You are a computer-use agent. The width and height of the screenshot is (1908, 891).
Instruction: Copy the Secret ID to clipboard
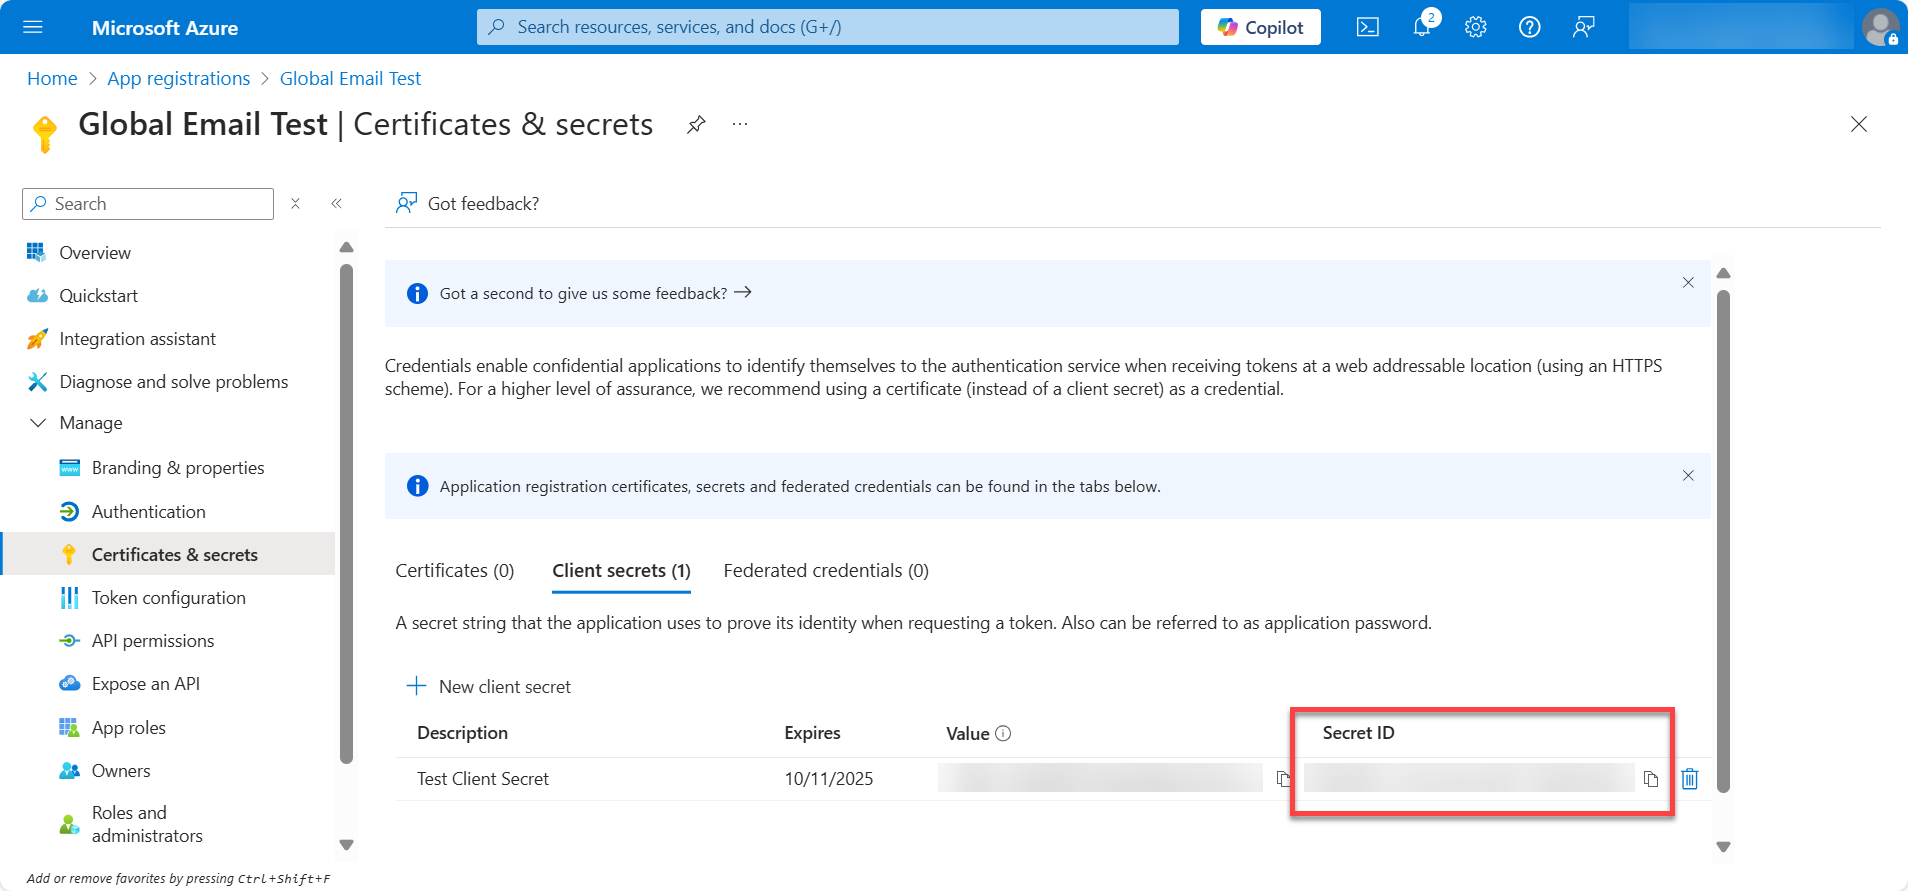coord(1651,779)
